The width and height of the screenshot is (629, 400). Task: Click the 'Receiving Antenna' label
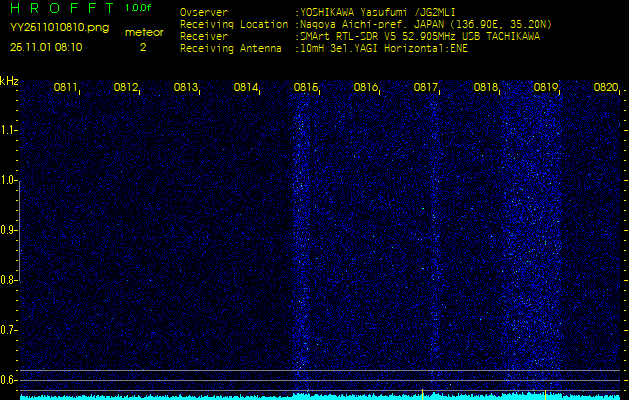pyautogui.click(x=231, y=49)
